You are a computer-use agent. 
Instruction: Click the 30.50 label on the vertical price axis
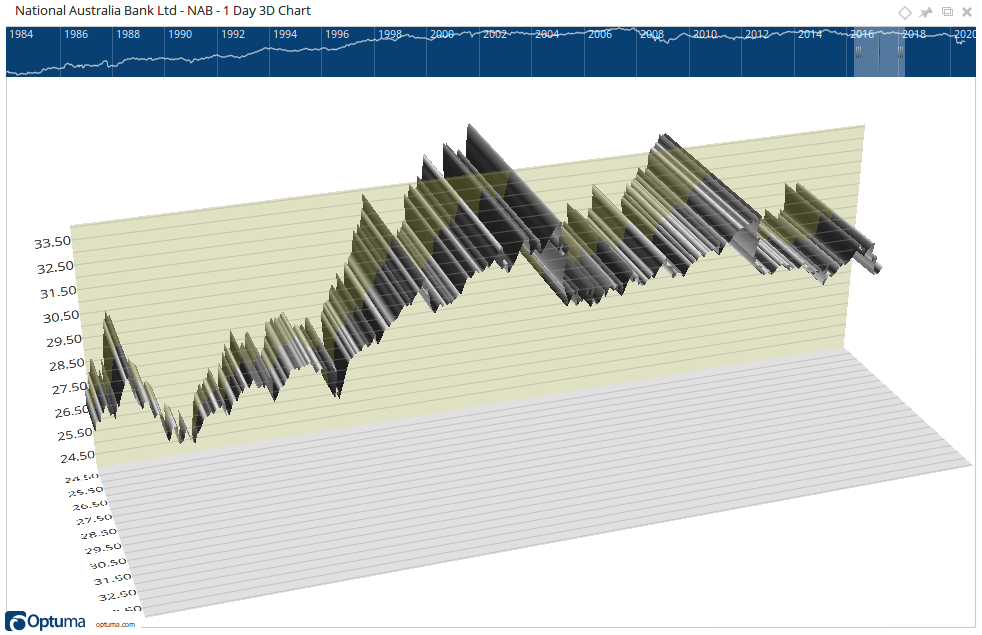(x=61, y=317)
